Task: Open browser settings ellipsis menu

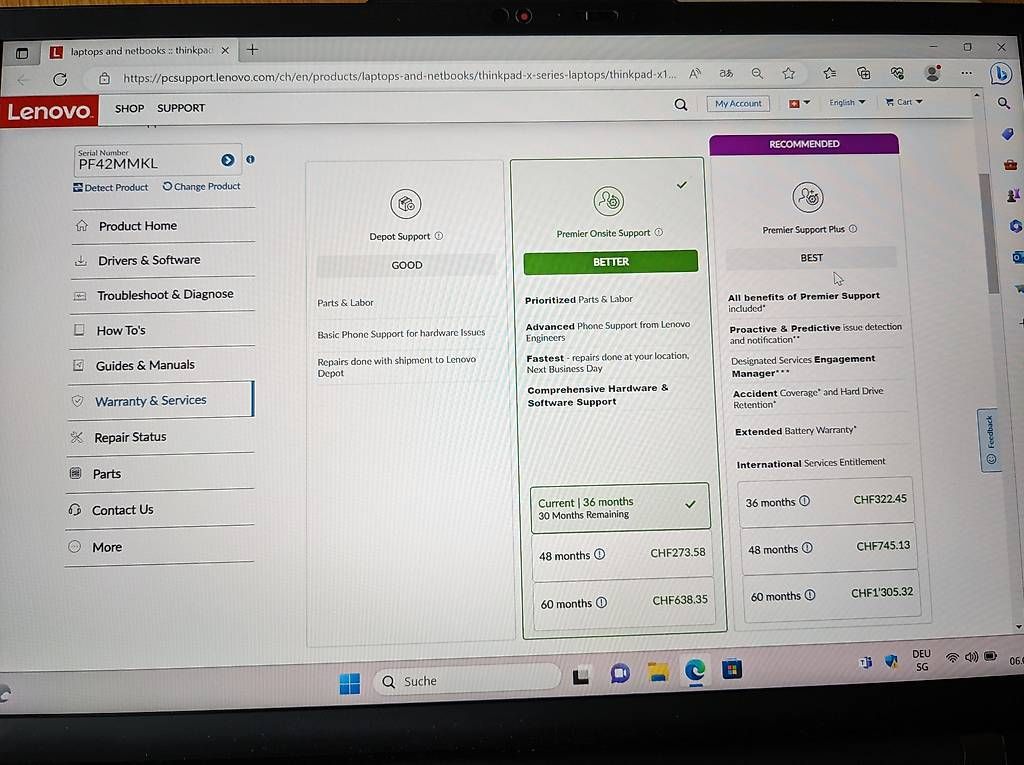Action: (967, 73)
